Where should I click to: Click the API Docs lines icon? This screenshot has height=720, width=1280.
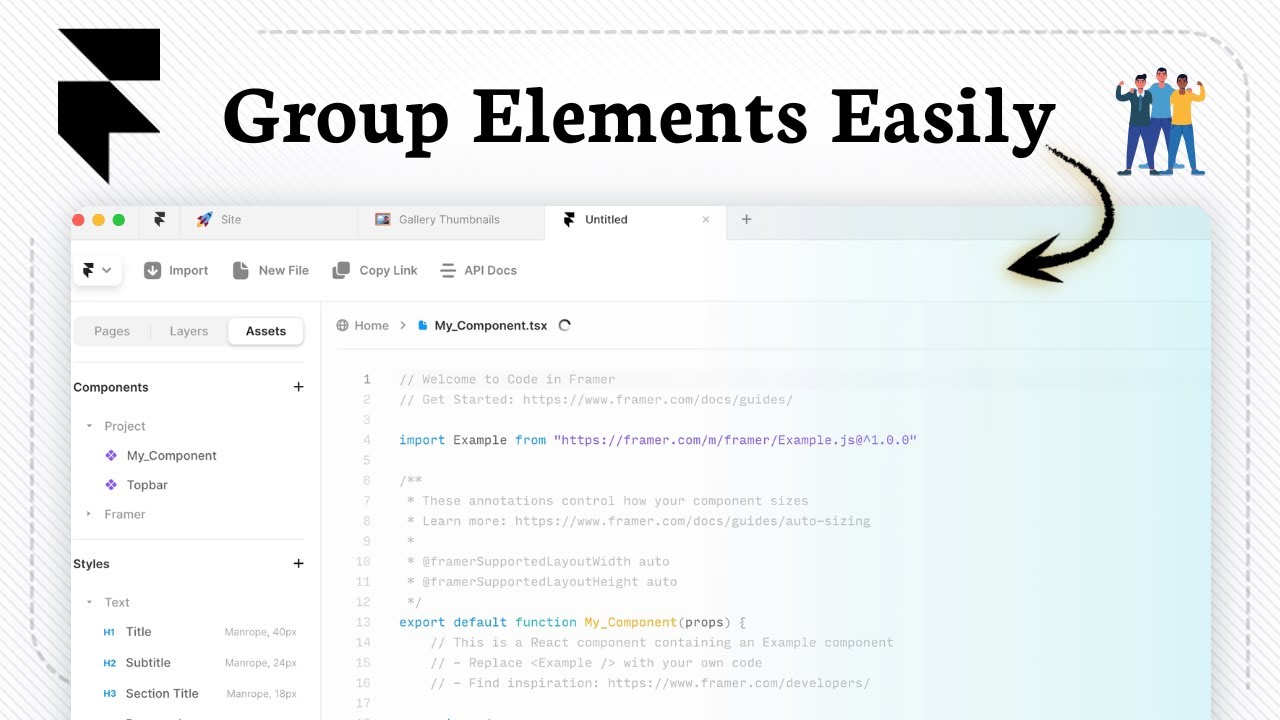(x=447, y=270)
